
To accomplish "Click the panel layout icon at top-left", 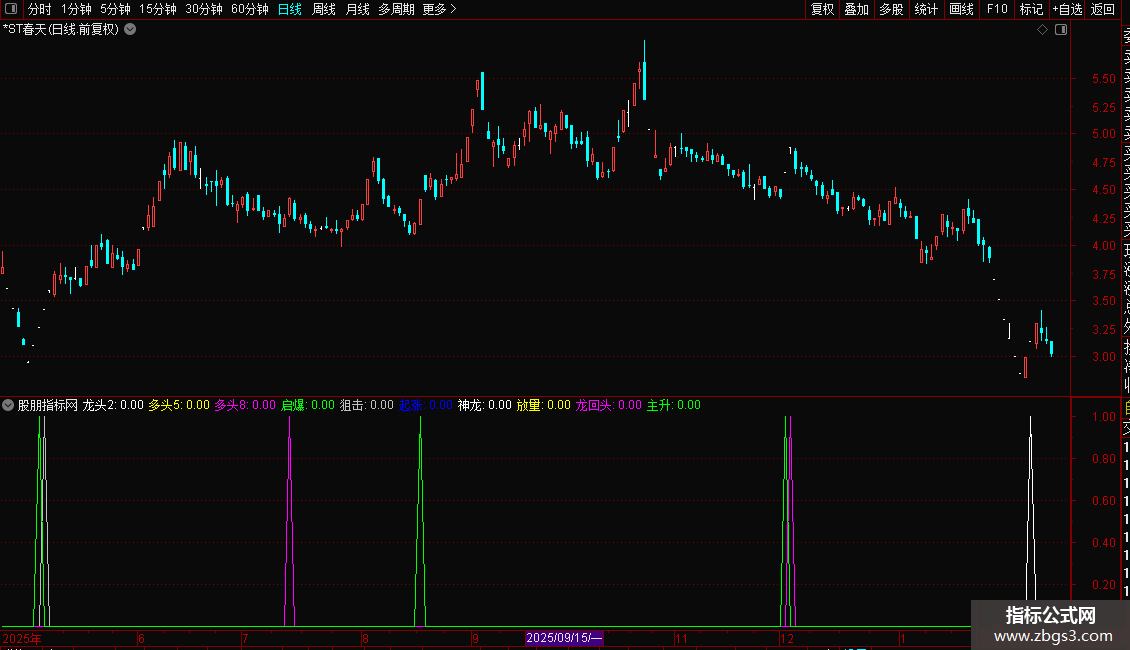I will (x=11, y=9).
